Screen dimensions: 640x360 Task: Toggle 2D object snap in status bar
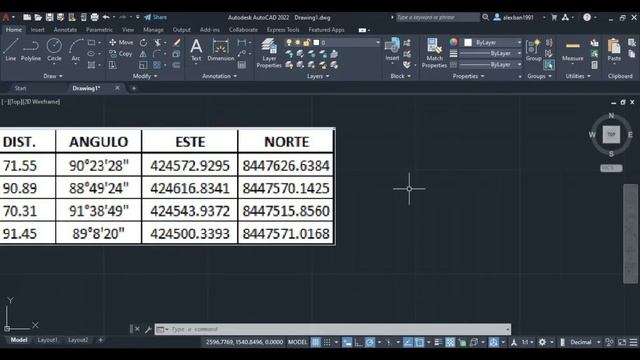419,342
